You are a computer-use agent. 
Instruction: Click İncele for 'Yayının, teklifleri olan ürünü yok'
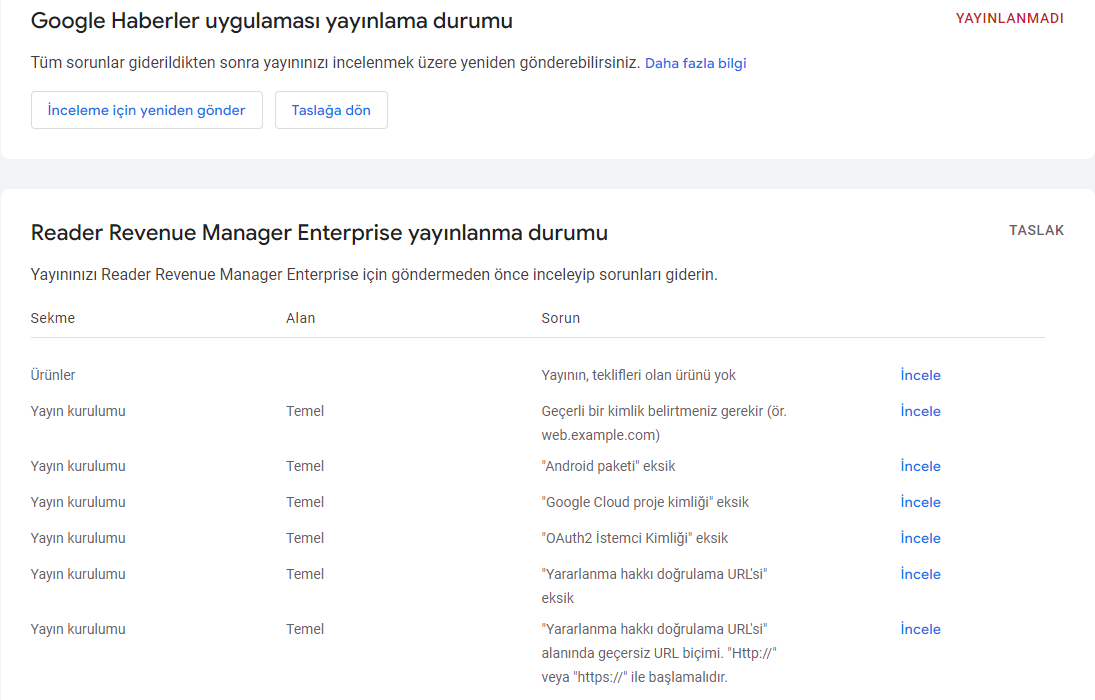[x=920, y=375]
